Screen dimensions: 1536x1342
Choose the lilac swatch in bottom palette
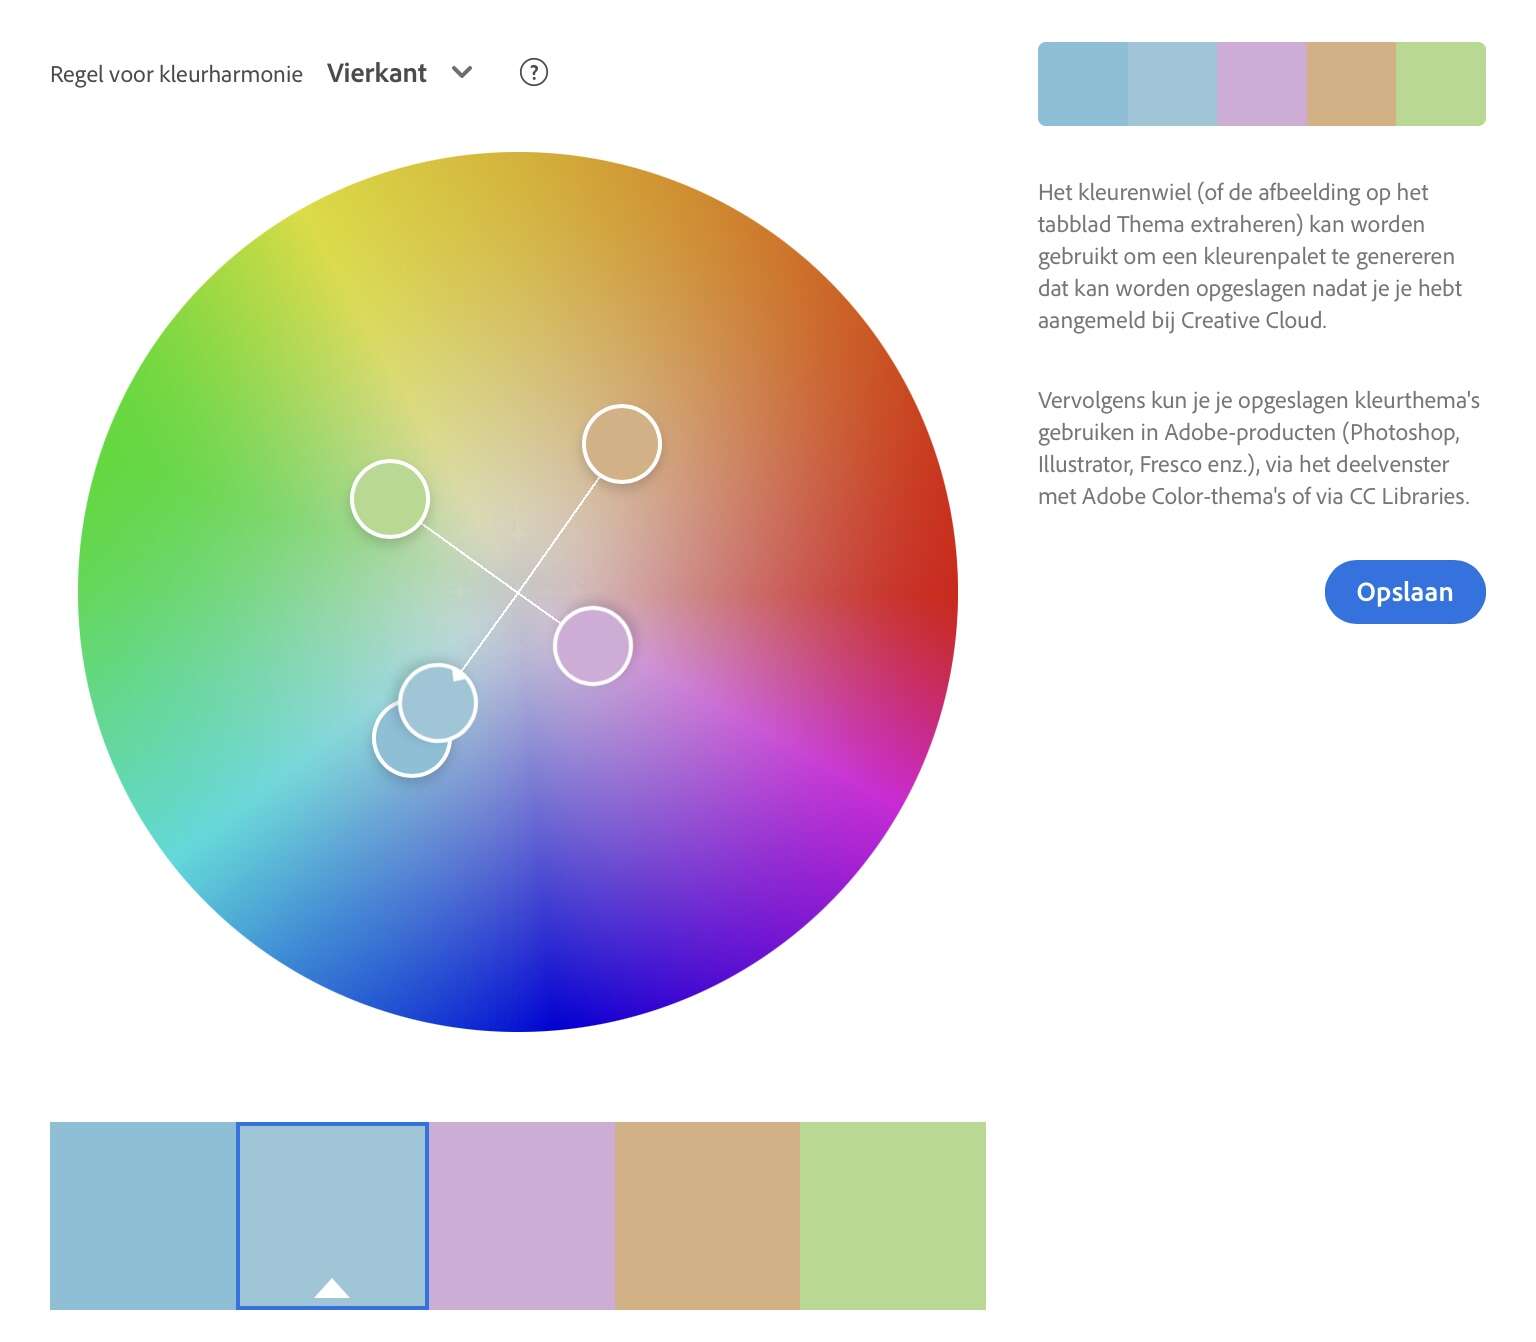tap(521, 1215)
